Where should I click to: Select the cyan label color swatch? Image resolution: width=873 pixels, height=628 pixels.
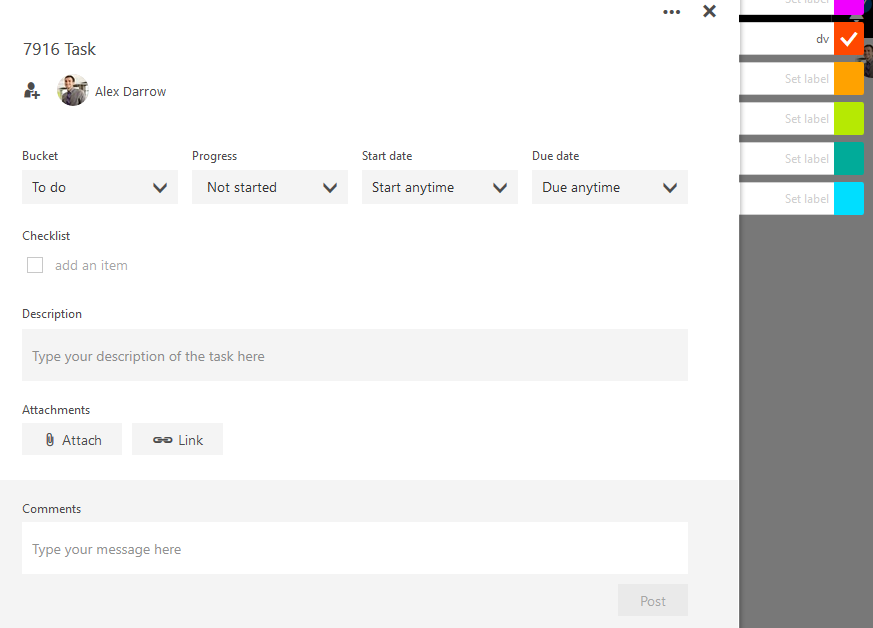pos(849,199)
